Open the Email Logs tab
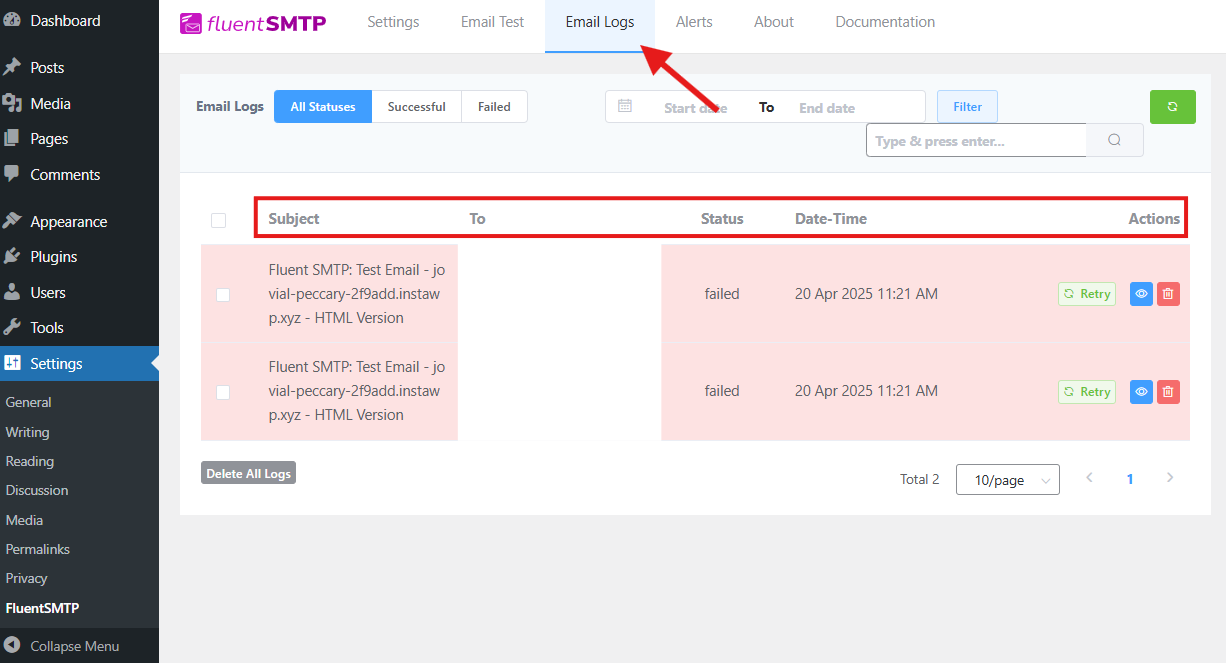This screenshot has height=663, width=1226. point(600,22)
